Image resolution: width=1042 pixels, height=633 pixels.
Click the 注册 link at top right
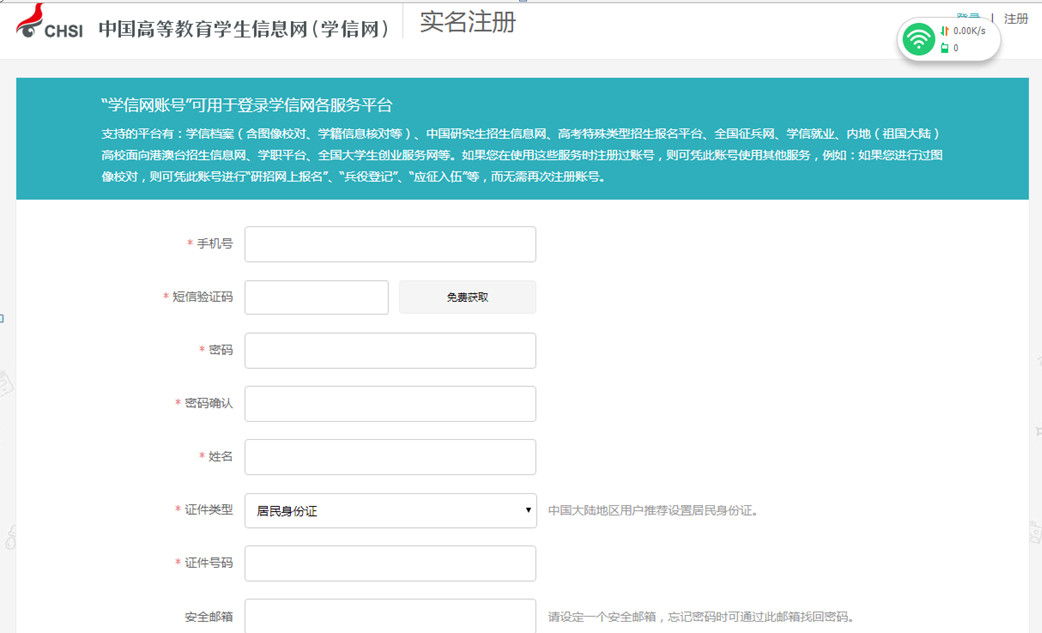[x=1015, y=19]
